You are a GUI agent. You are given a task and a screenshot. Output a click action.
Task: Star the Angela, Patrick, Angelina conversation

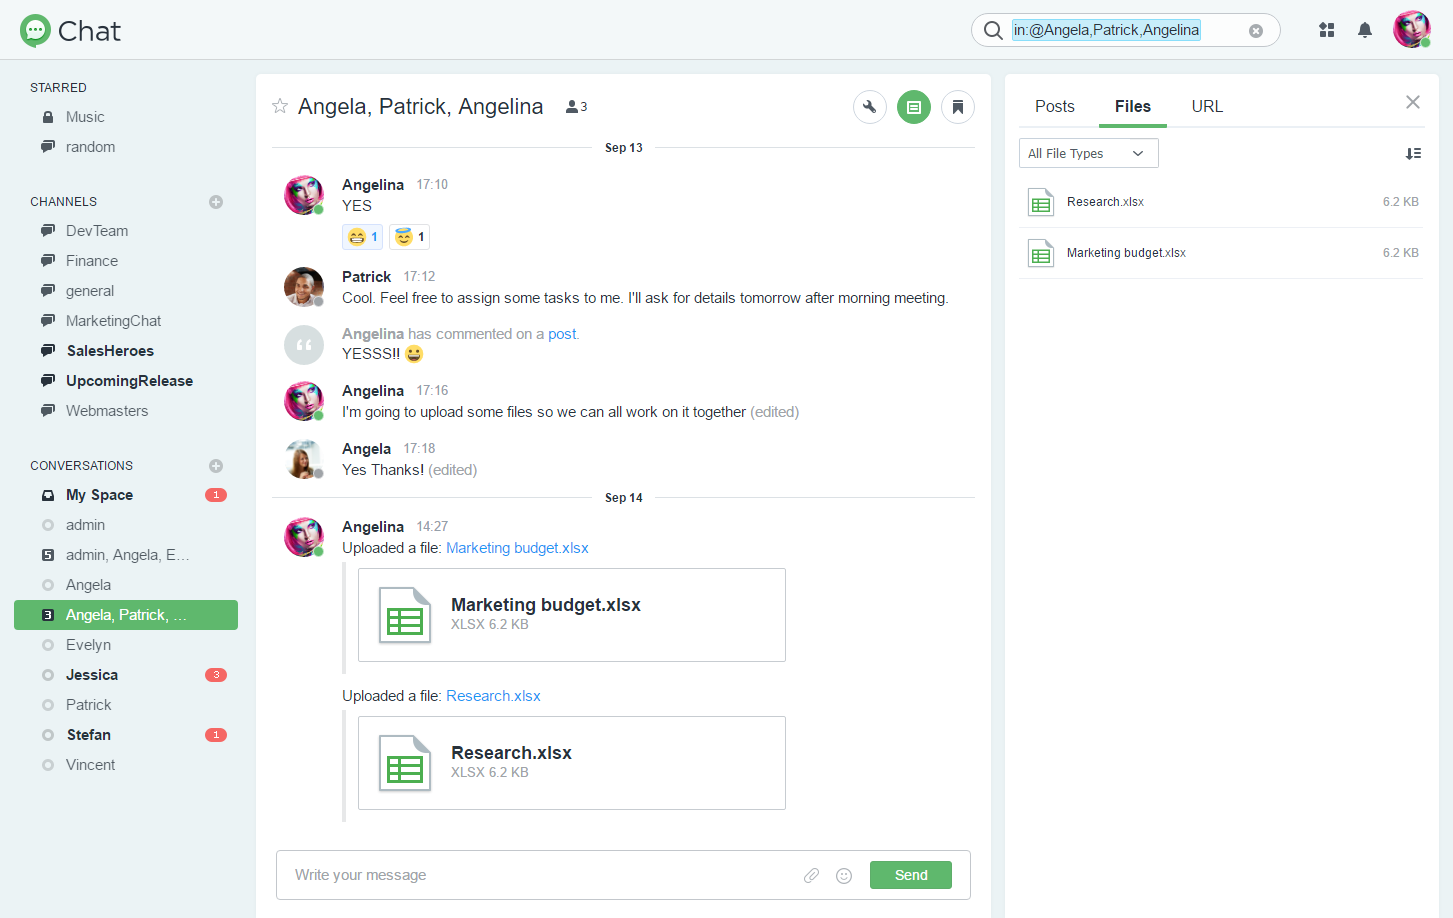[x=280, y=106]
